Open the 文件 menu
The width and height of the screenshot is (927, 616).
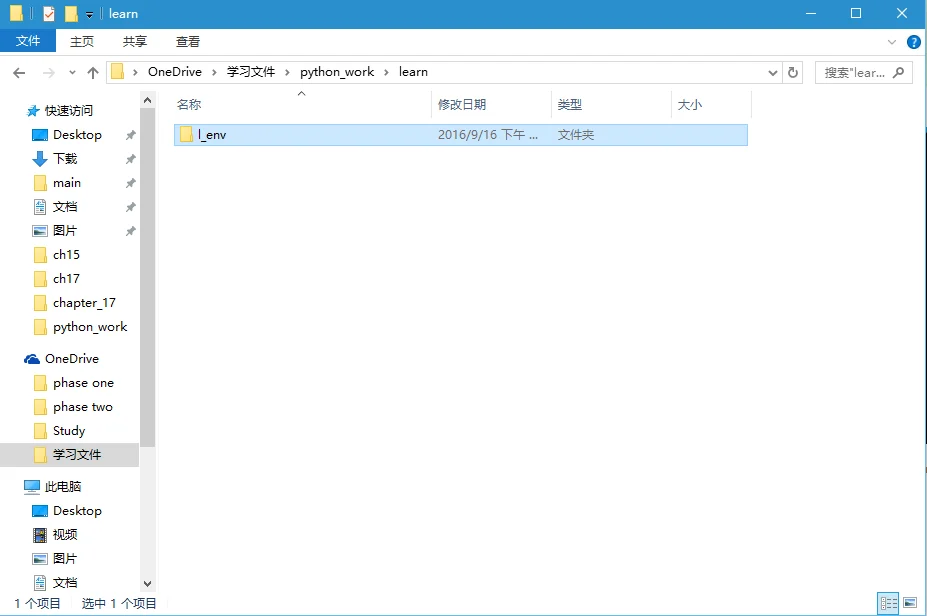28,41
